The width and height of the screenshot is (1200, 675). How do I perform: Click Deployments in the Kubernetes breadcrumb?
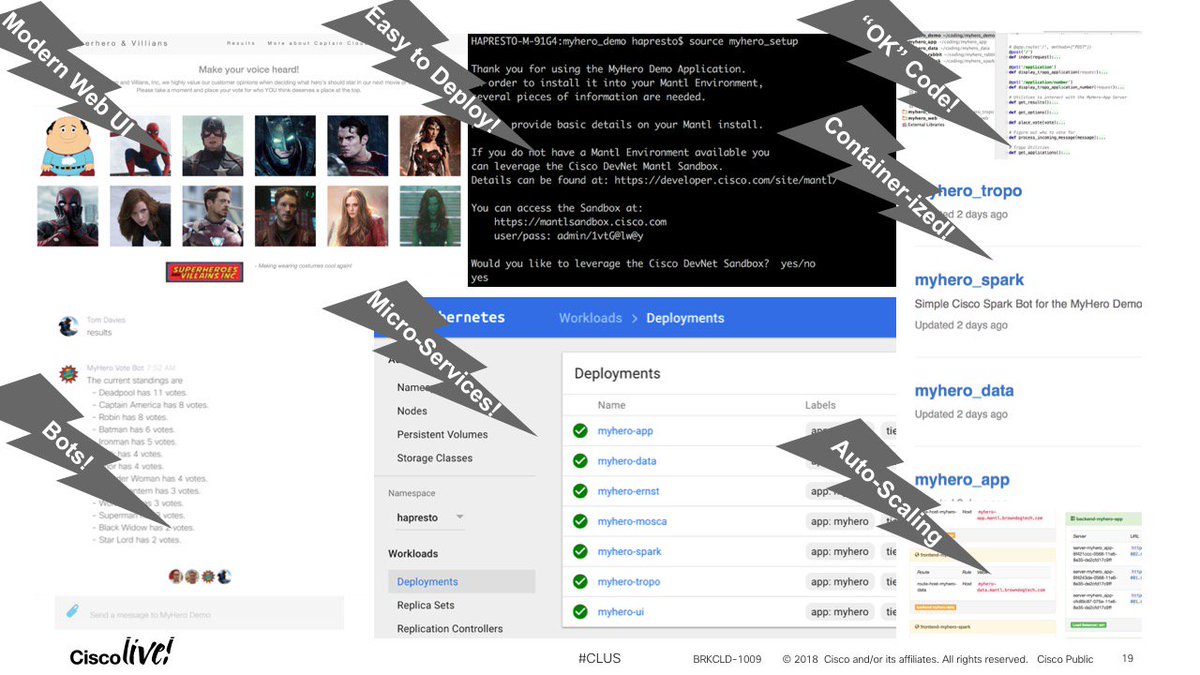coord(685,318)
